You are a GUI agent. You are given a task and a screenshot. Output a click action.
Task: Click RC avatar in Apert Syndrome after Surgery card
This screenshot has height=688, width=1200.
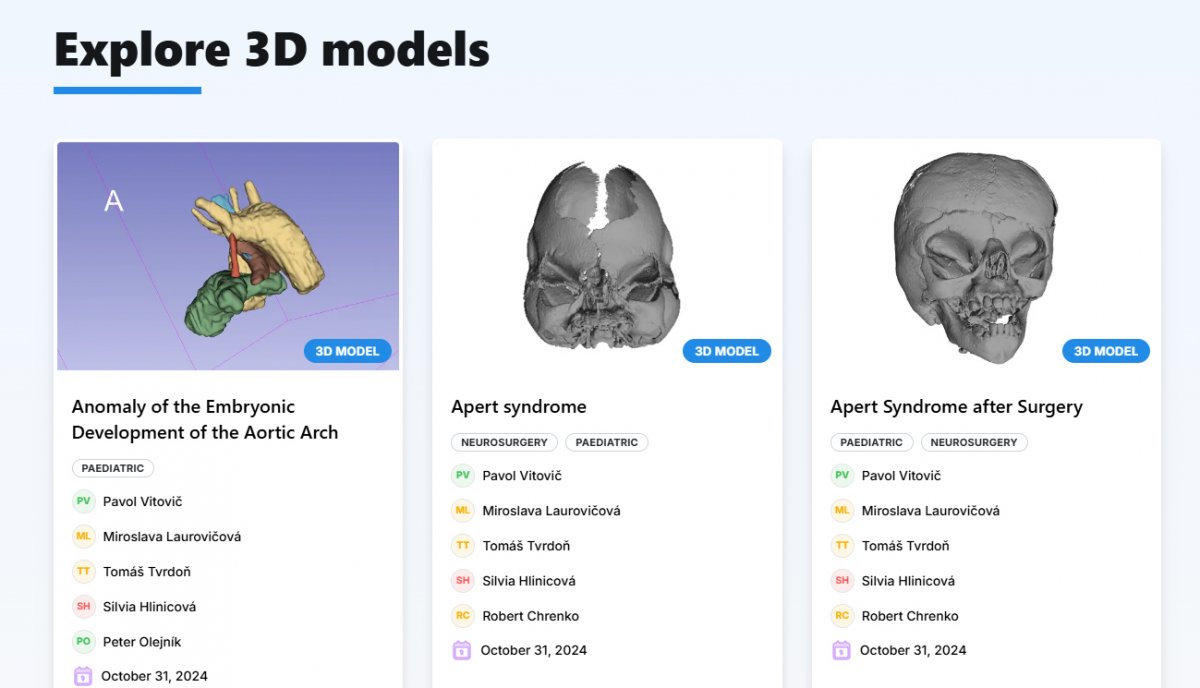coord(842,615)
